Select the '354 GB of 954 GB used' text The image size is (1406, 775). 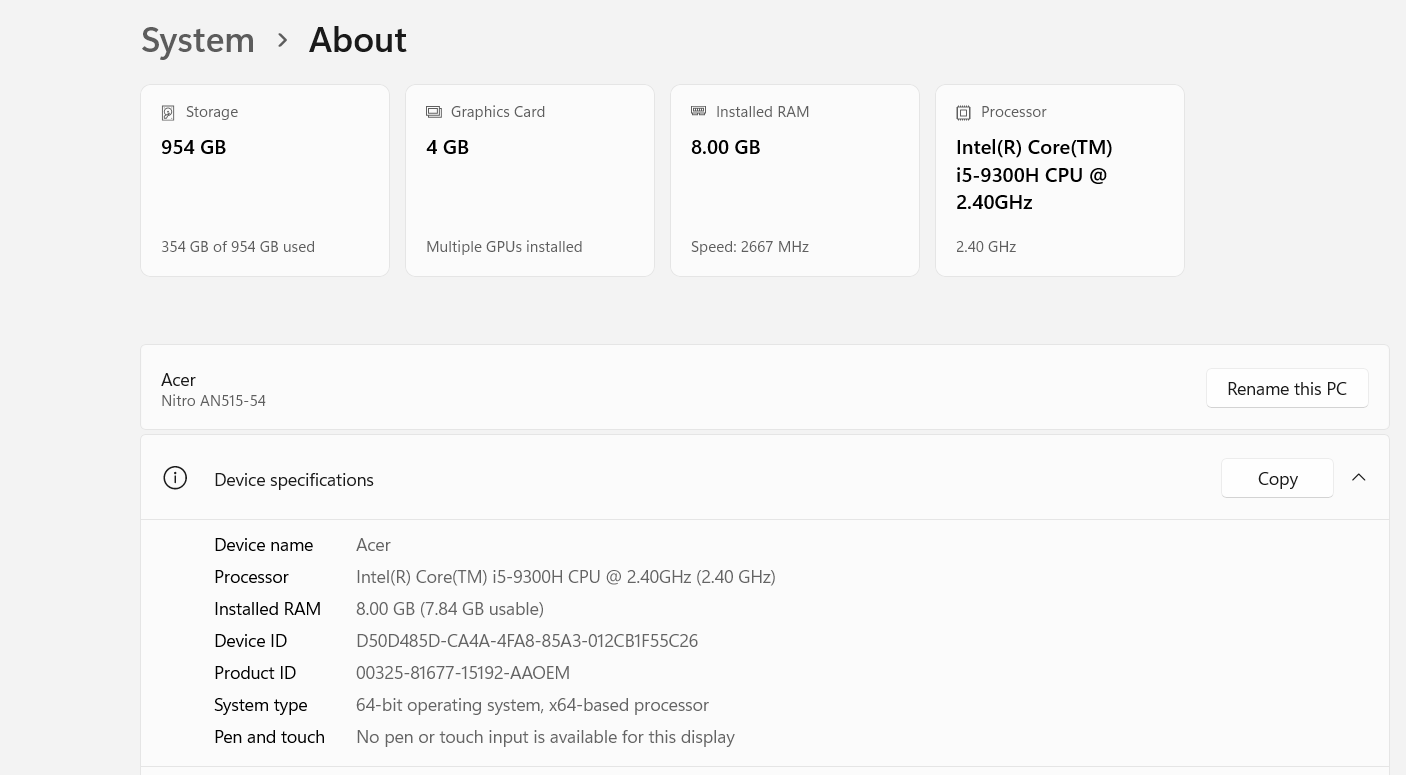pos(238,247)
